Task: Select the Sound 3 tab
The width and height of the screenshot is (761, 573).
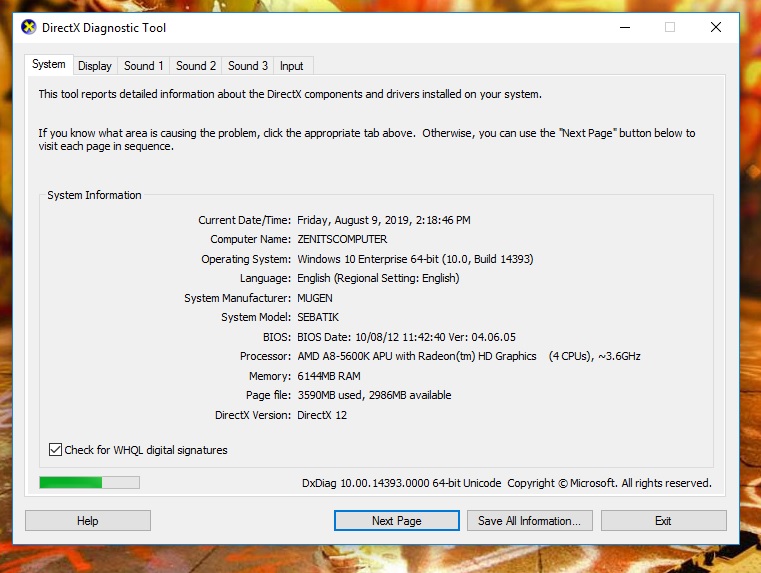Action: click(248, 66)
